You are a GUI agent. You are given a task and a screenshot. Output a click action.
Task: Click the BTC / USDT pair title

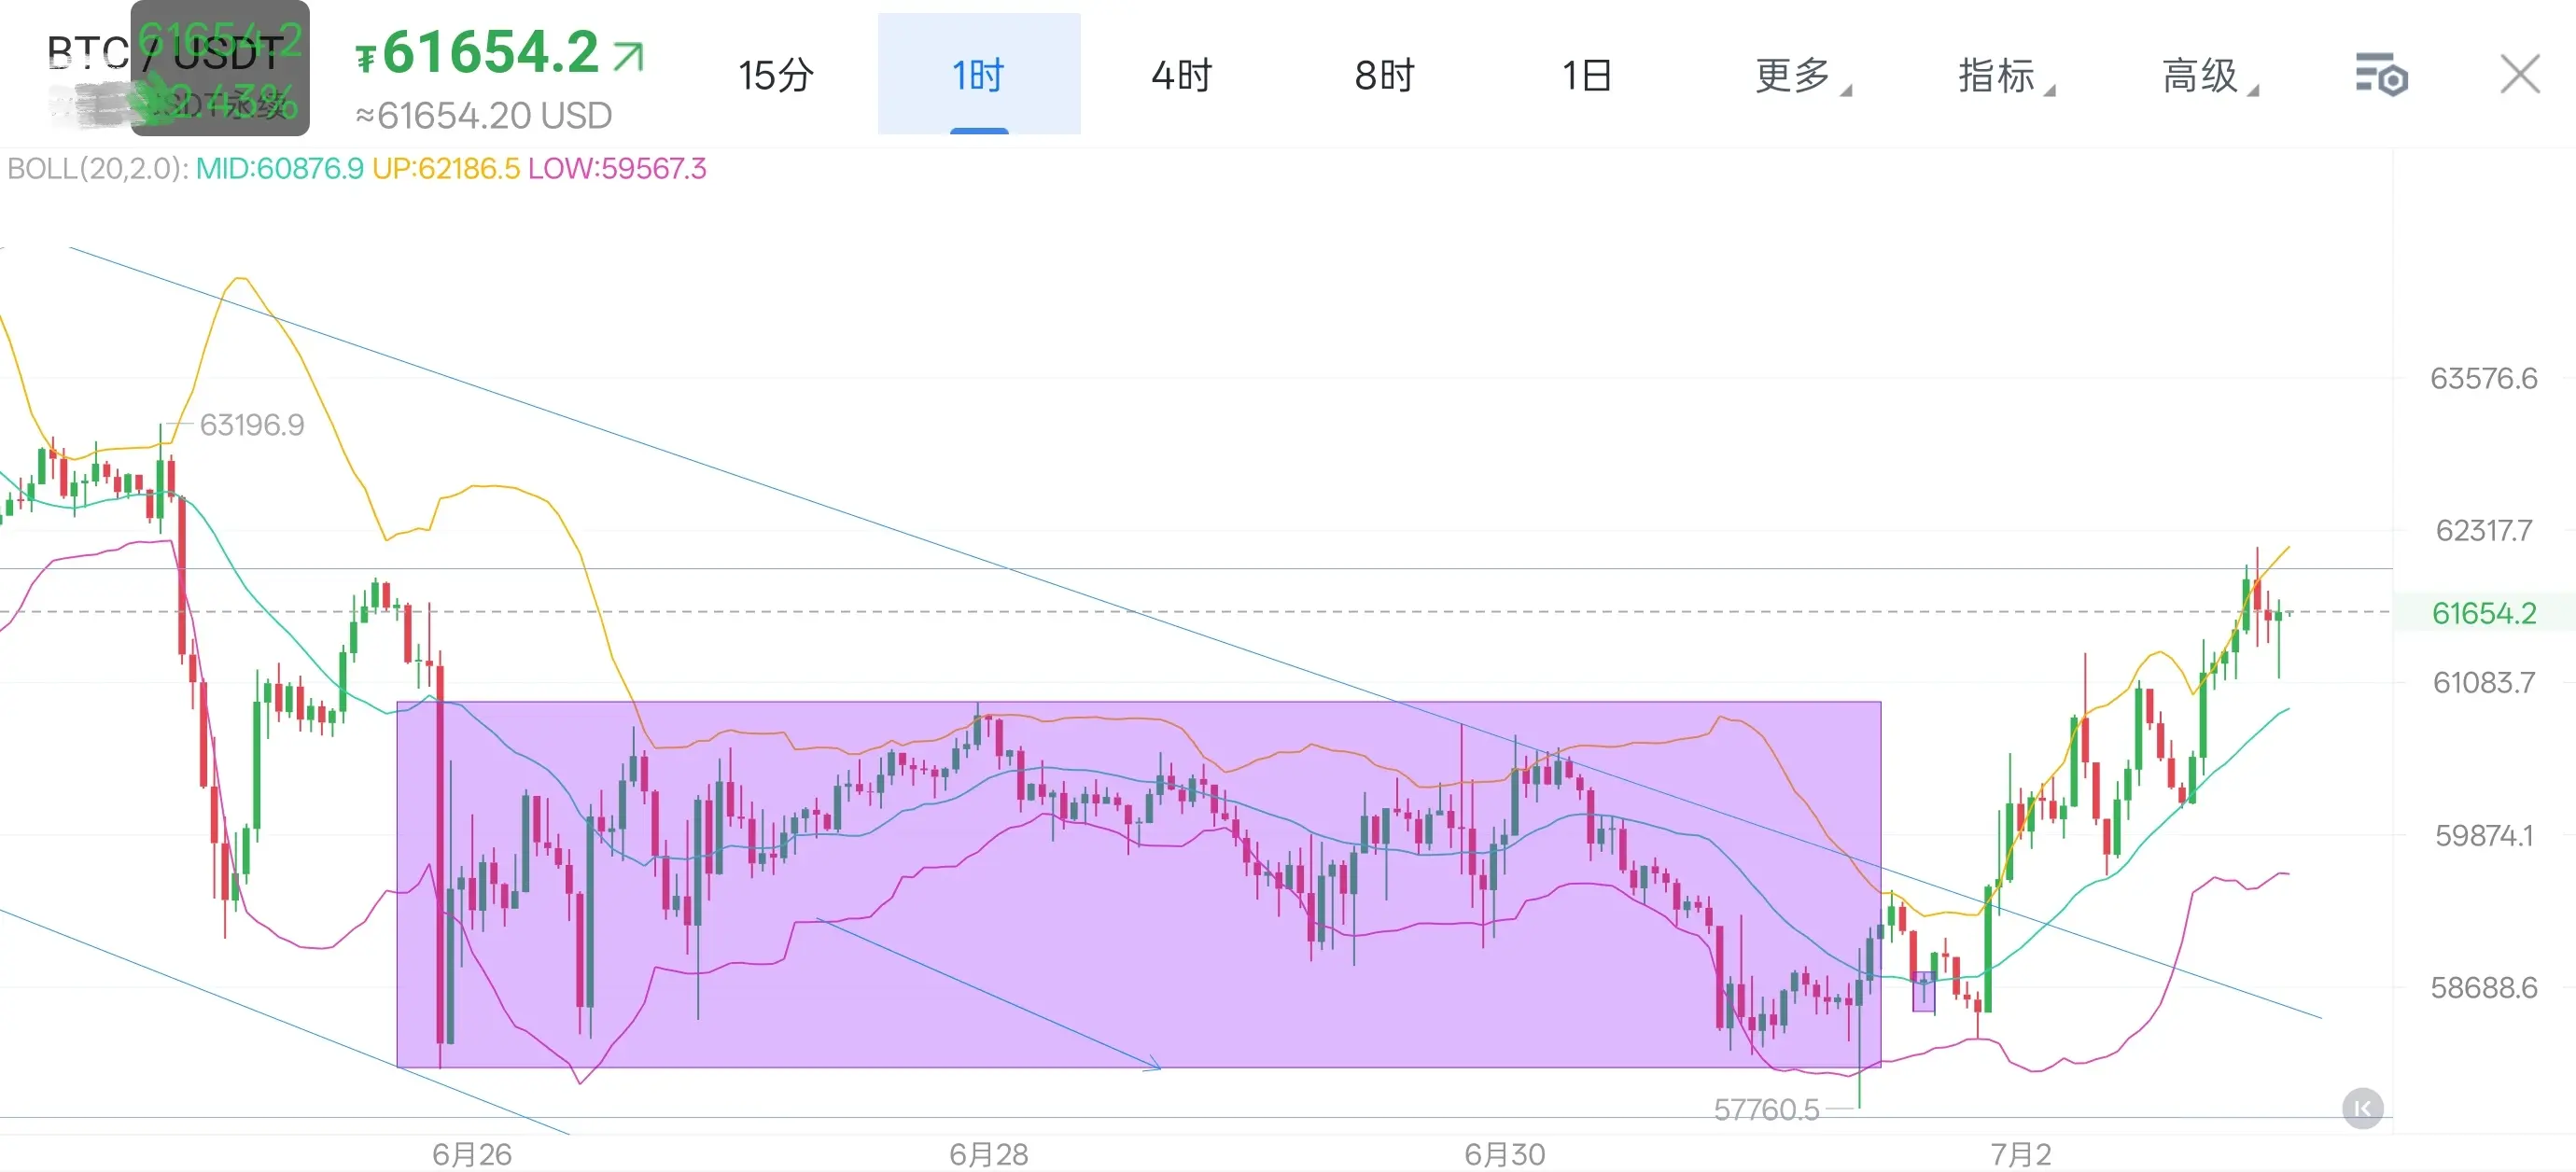tap(166, 54)
